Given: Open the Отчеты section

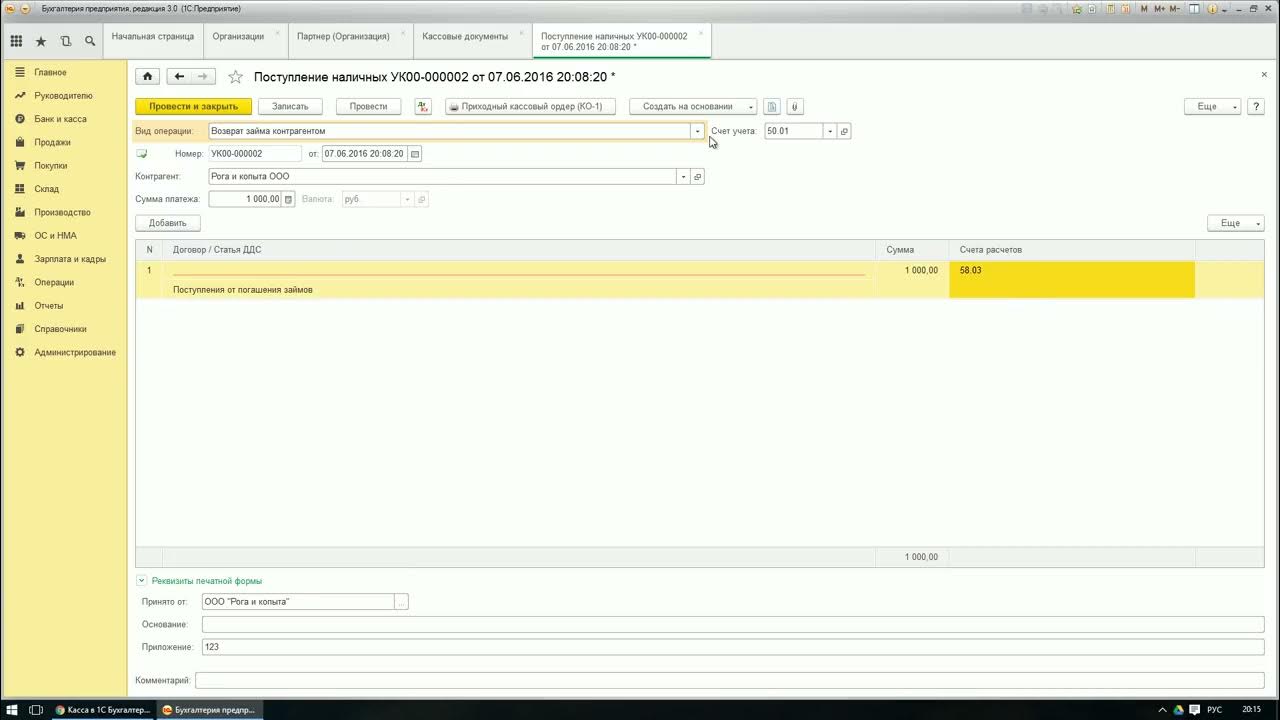Looking at the screenshot, I should coord(48,306).
